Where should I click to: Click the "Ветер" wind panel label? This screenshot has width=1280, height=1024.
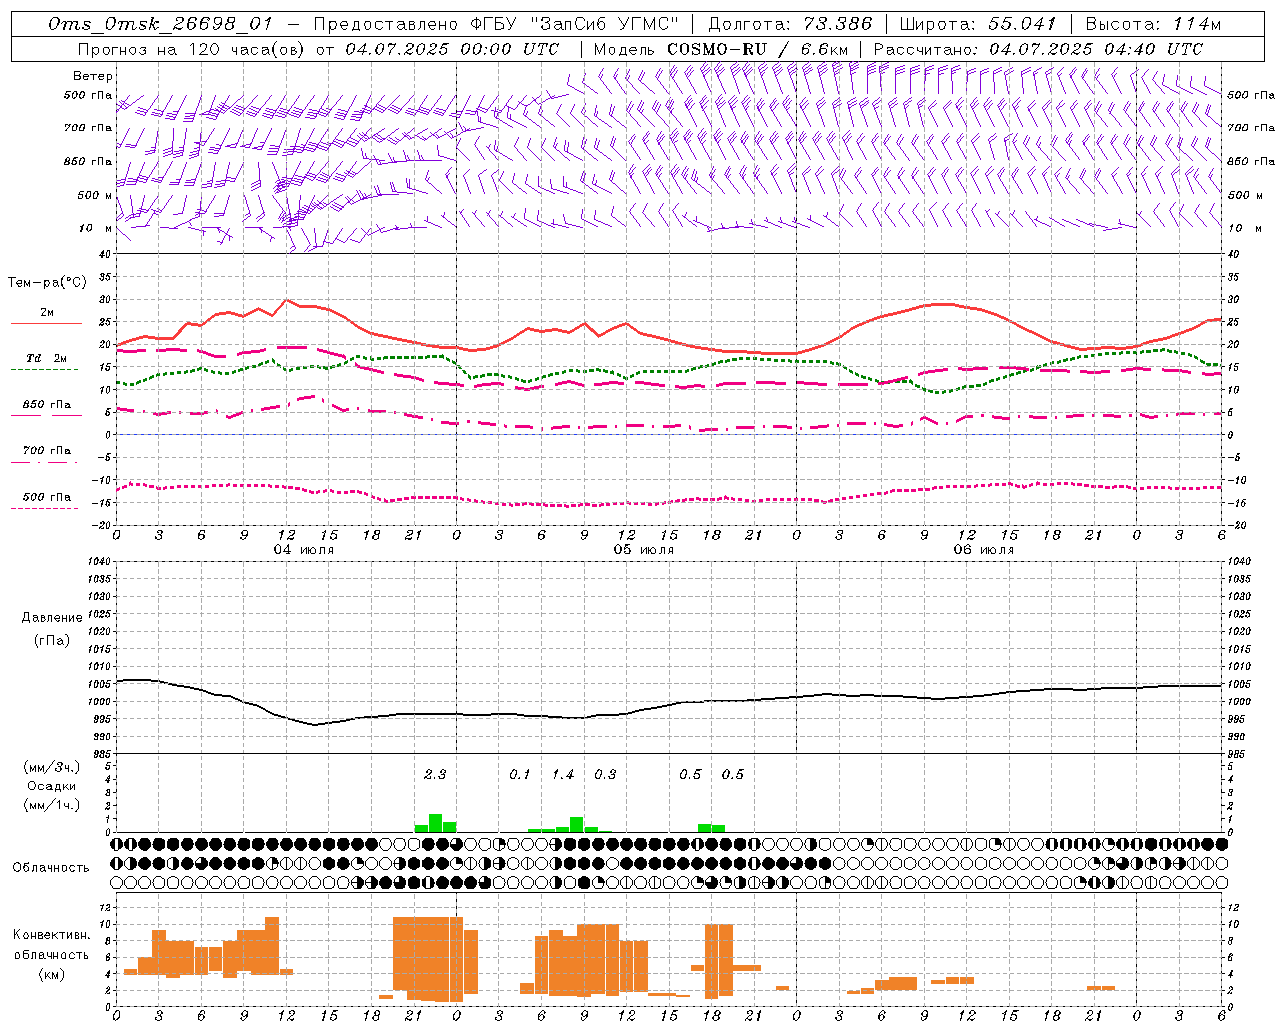coord(93,76)
